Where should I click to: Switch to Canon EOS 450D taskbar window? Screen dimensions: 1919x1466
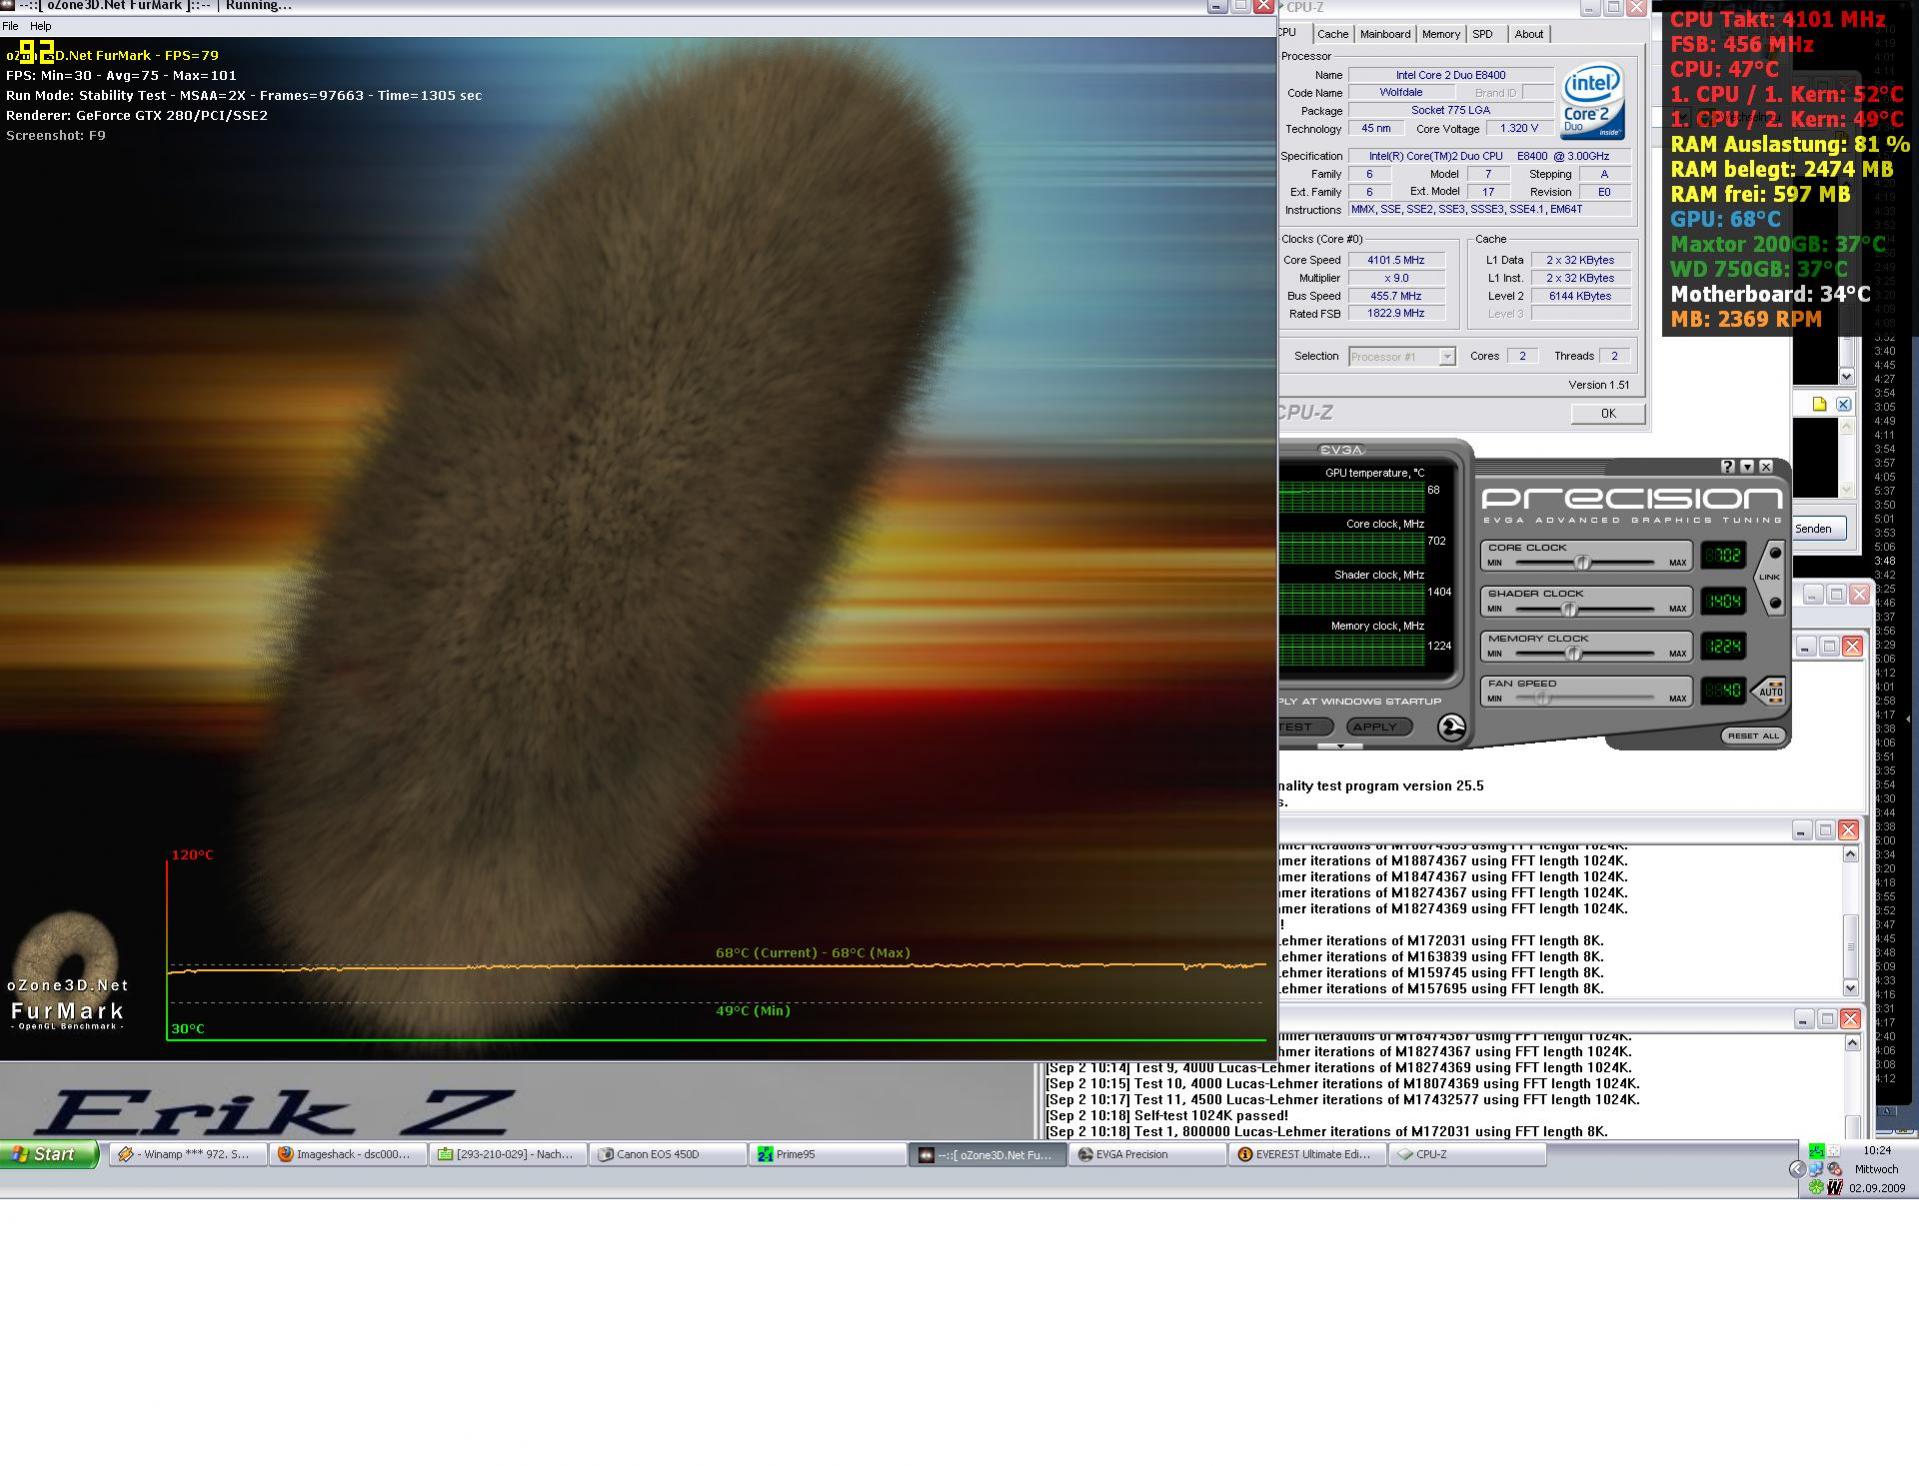point(668,1154)
